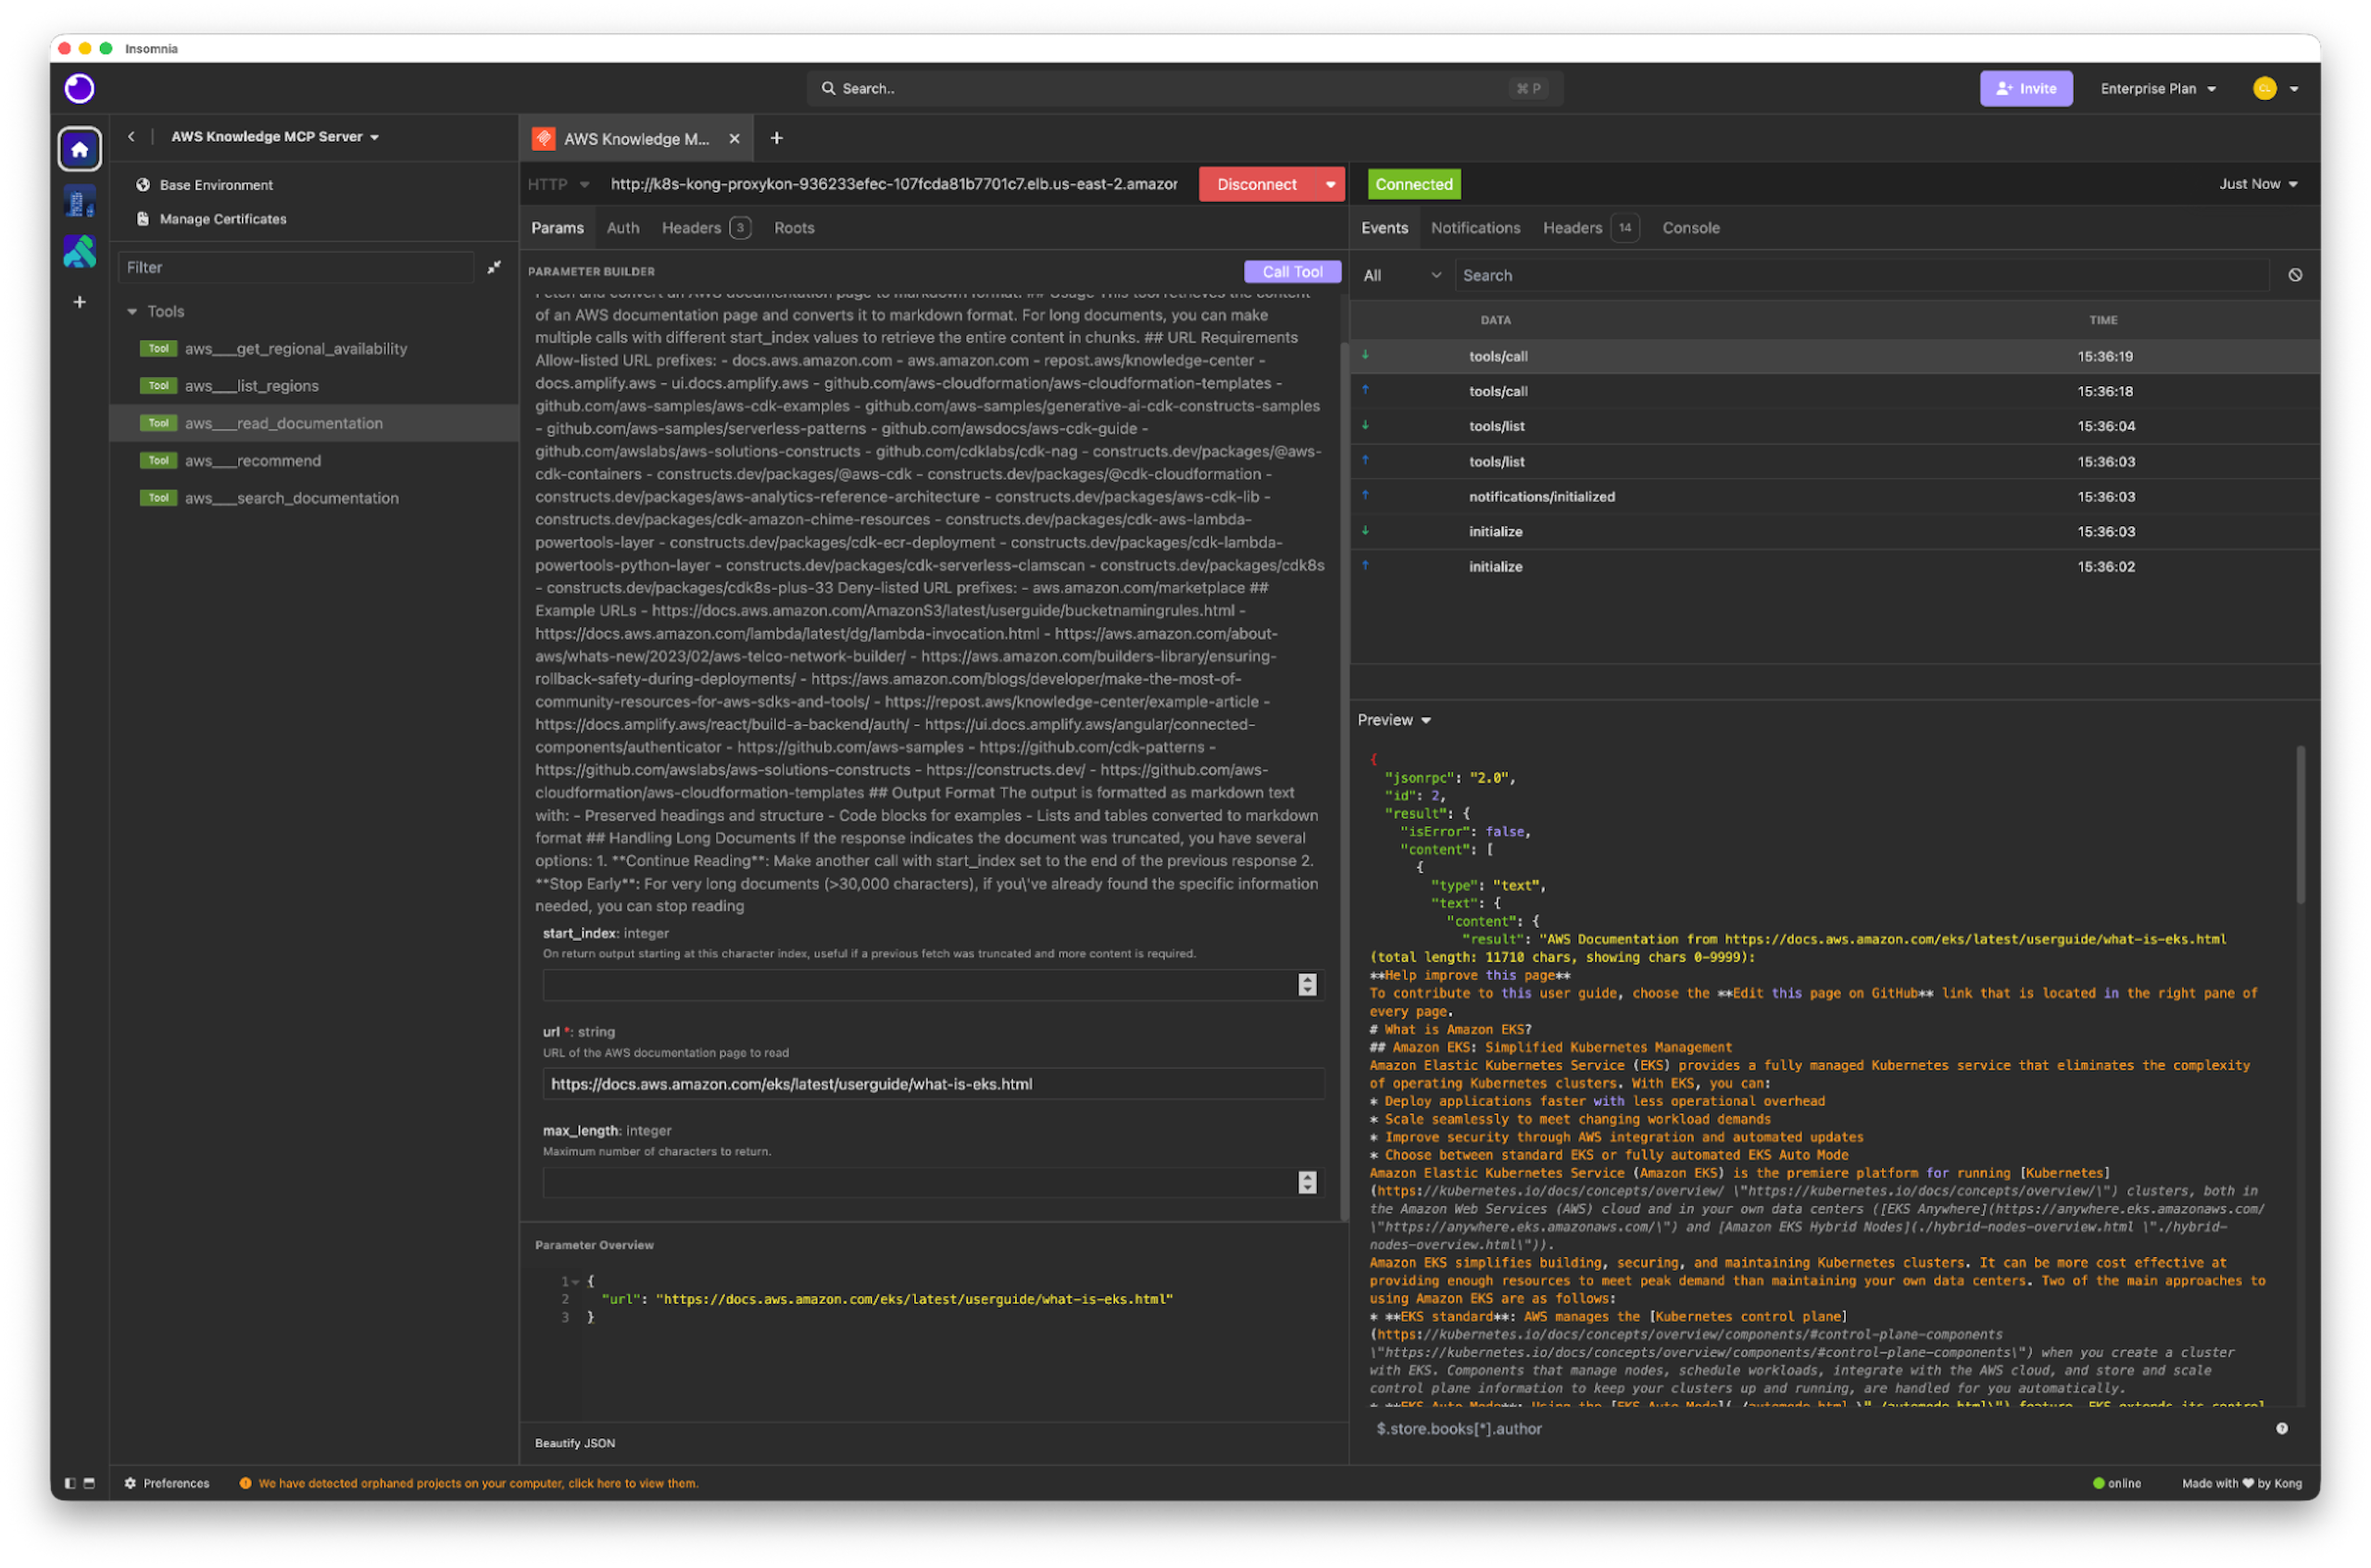This screenshot has width=2371, height=1568.
Task: Switch to the Notifications tab
Action: (1474, 228)
